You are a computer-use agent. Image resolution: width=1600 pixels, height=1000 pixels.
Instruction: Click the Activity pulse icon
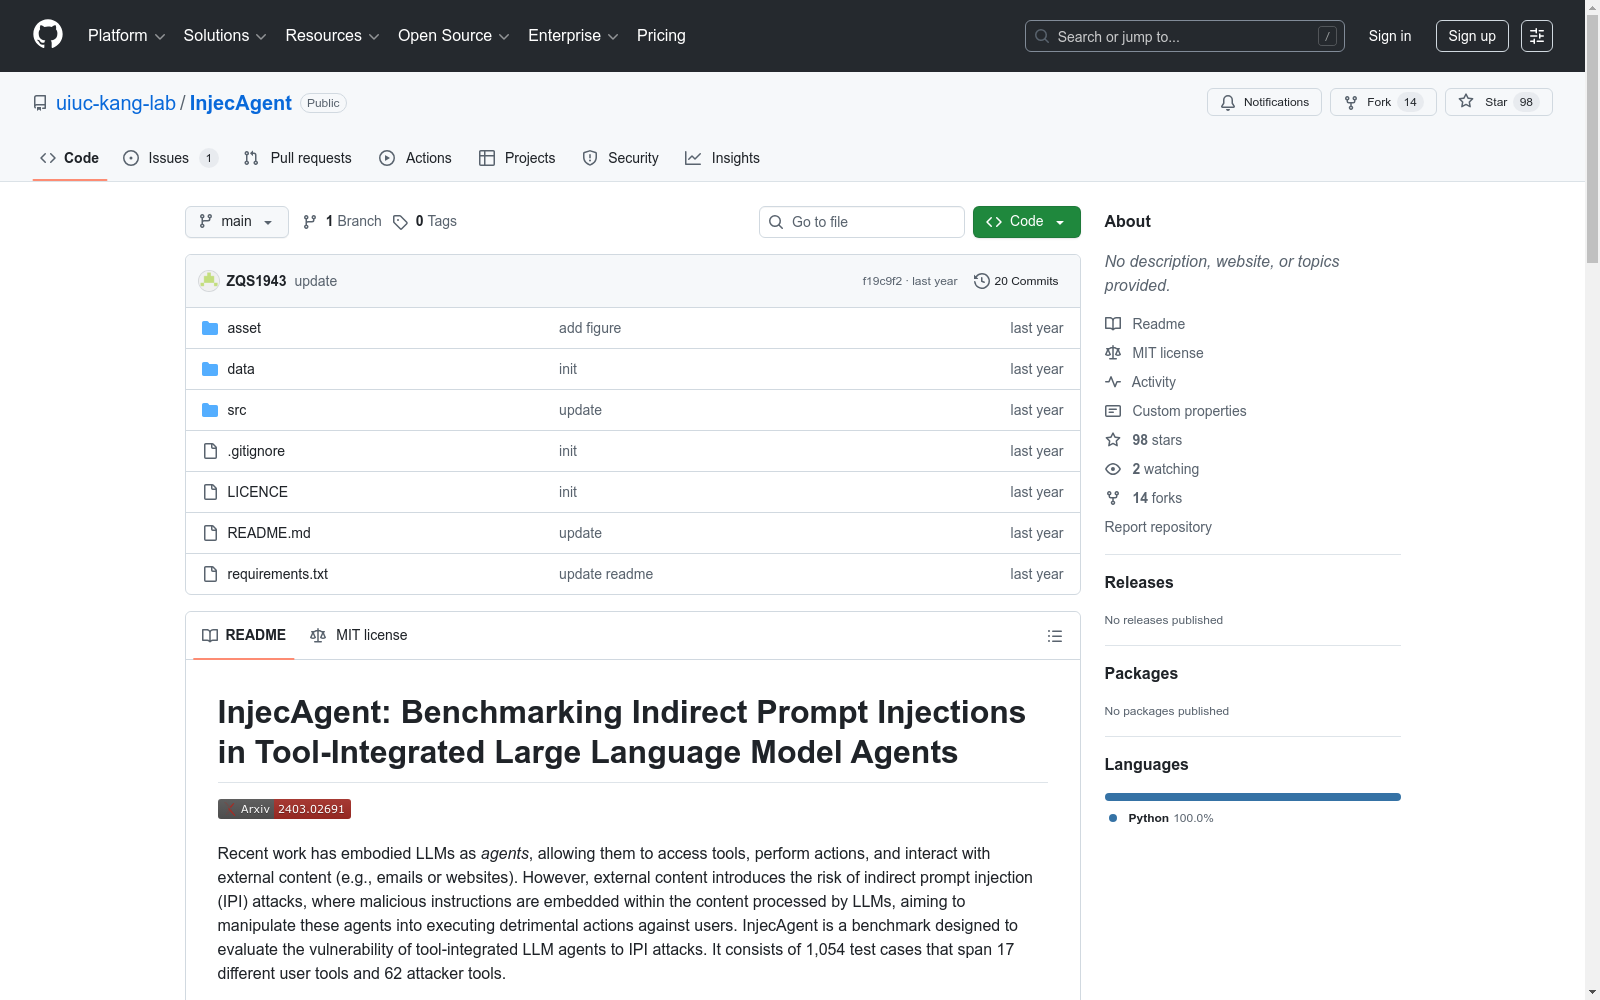pyautogui.click(x=1113, y=382)
